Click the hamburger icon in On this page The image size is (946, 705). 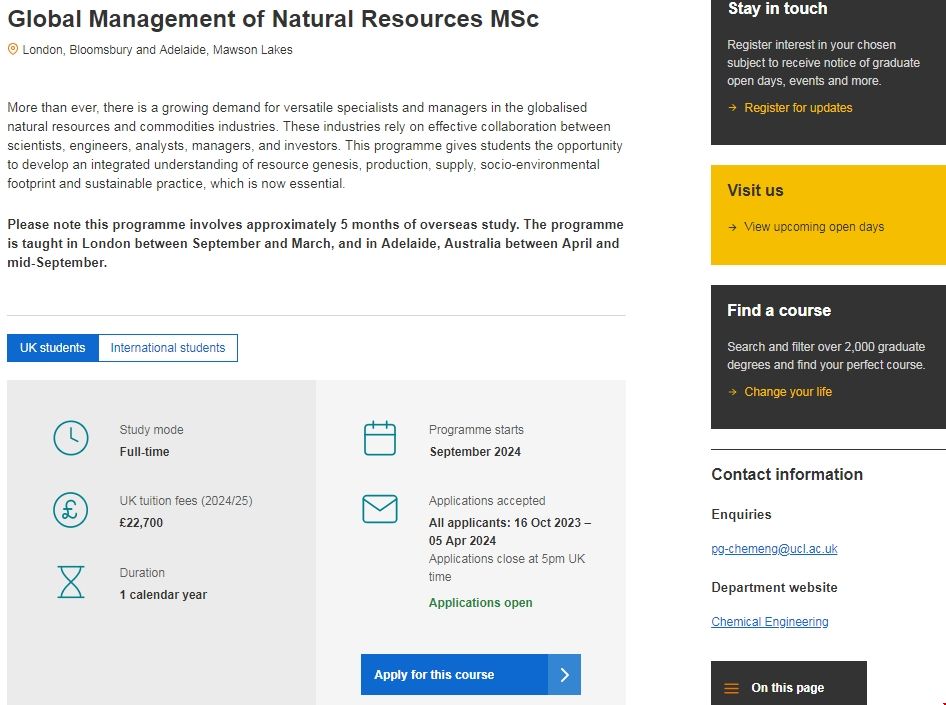point(731,688)
